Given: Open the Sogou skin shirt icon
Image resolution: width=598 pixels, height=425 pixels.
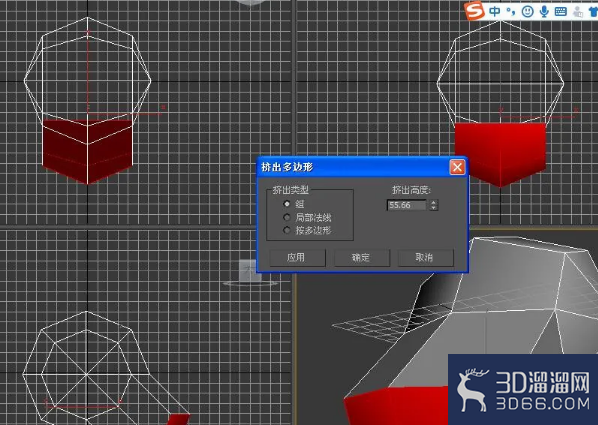Looking at the screenshot, I should [593, 11].
